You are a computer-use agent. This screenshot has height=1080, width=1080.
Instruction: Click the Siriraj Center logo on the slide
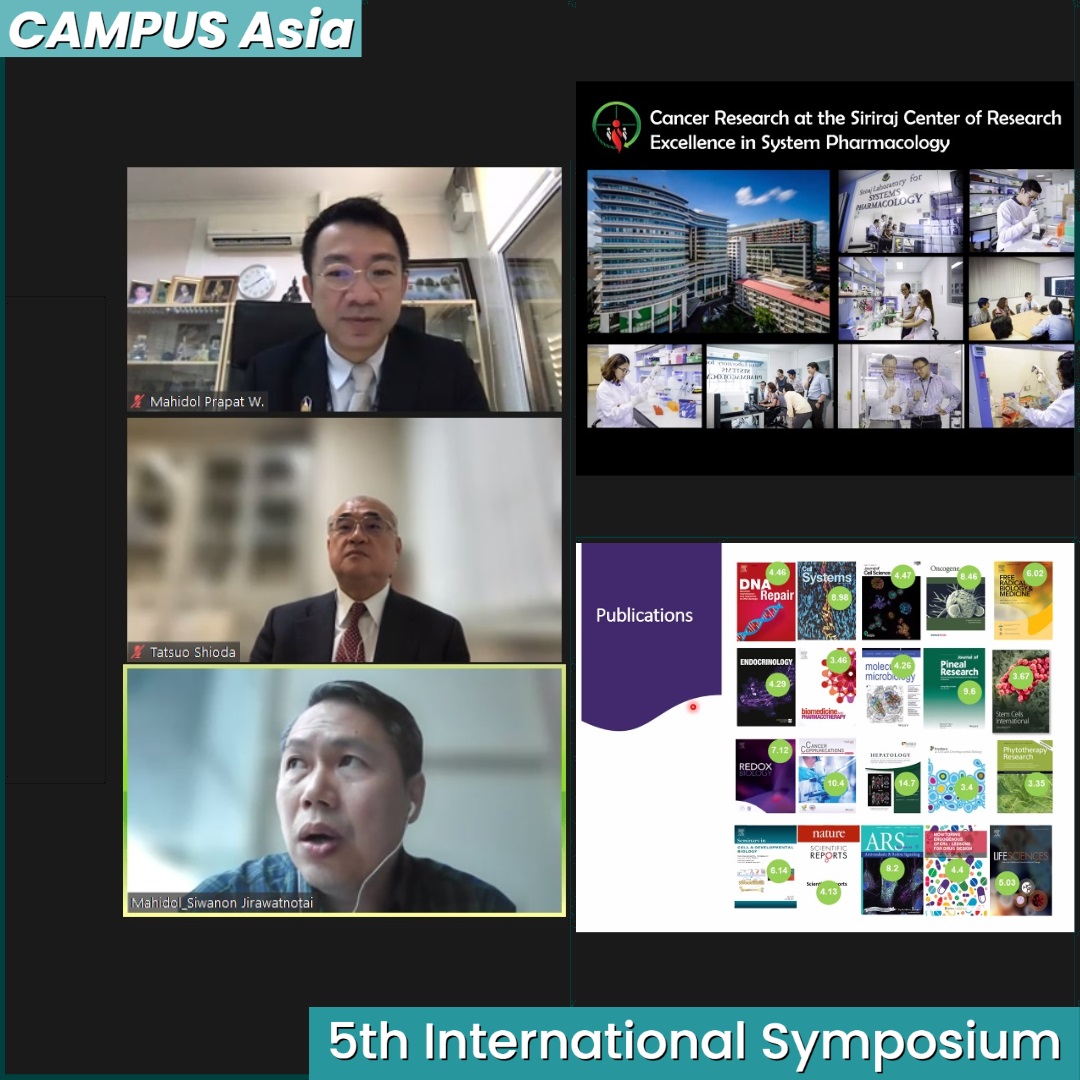616,128
